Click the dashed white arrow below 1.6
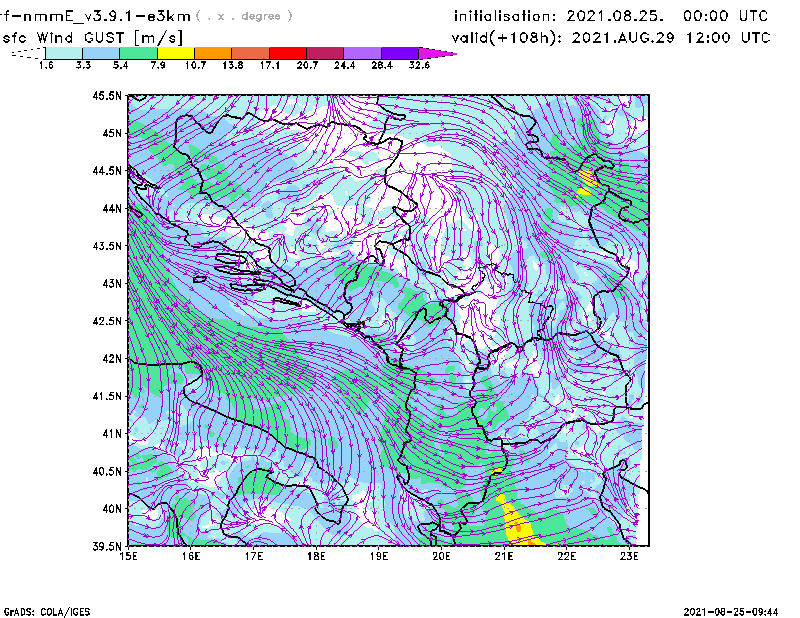This screenshot has height=618, width=800. point(28,53)
